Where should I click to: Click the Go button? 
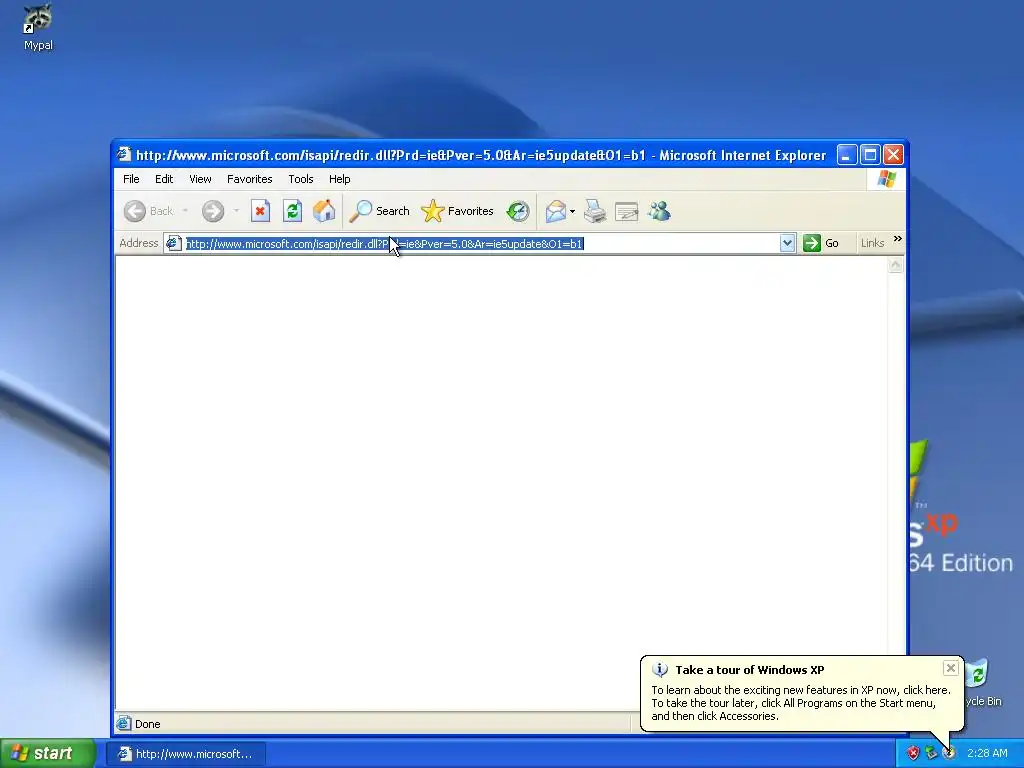pyautogui.click(x=821, y=243)
